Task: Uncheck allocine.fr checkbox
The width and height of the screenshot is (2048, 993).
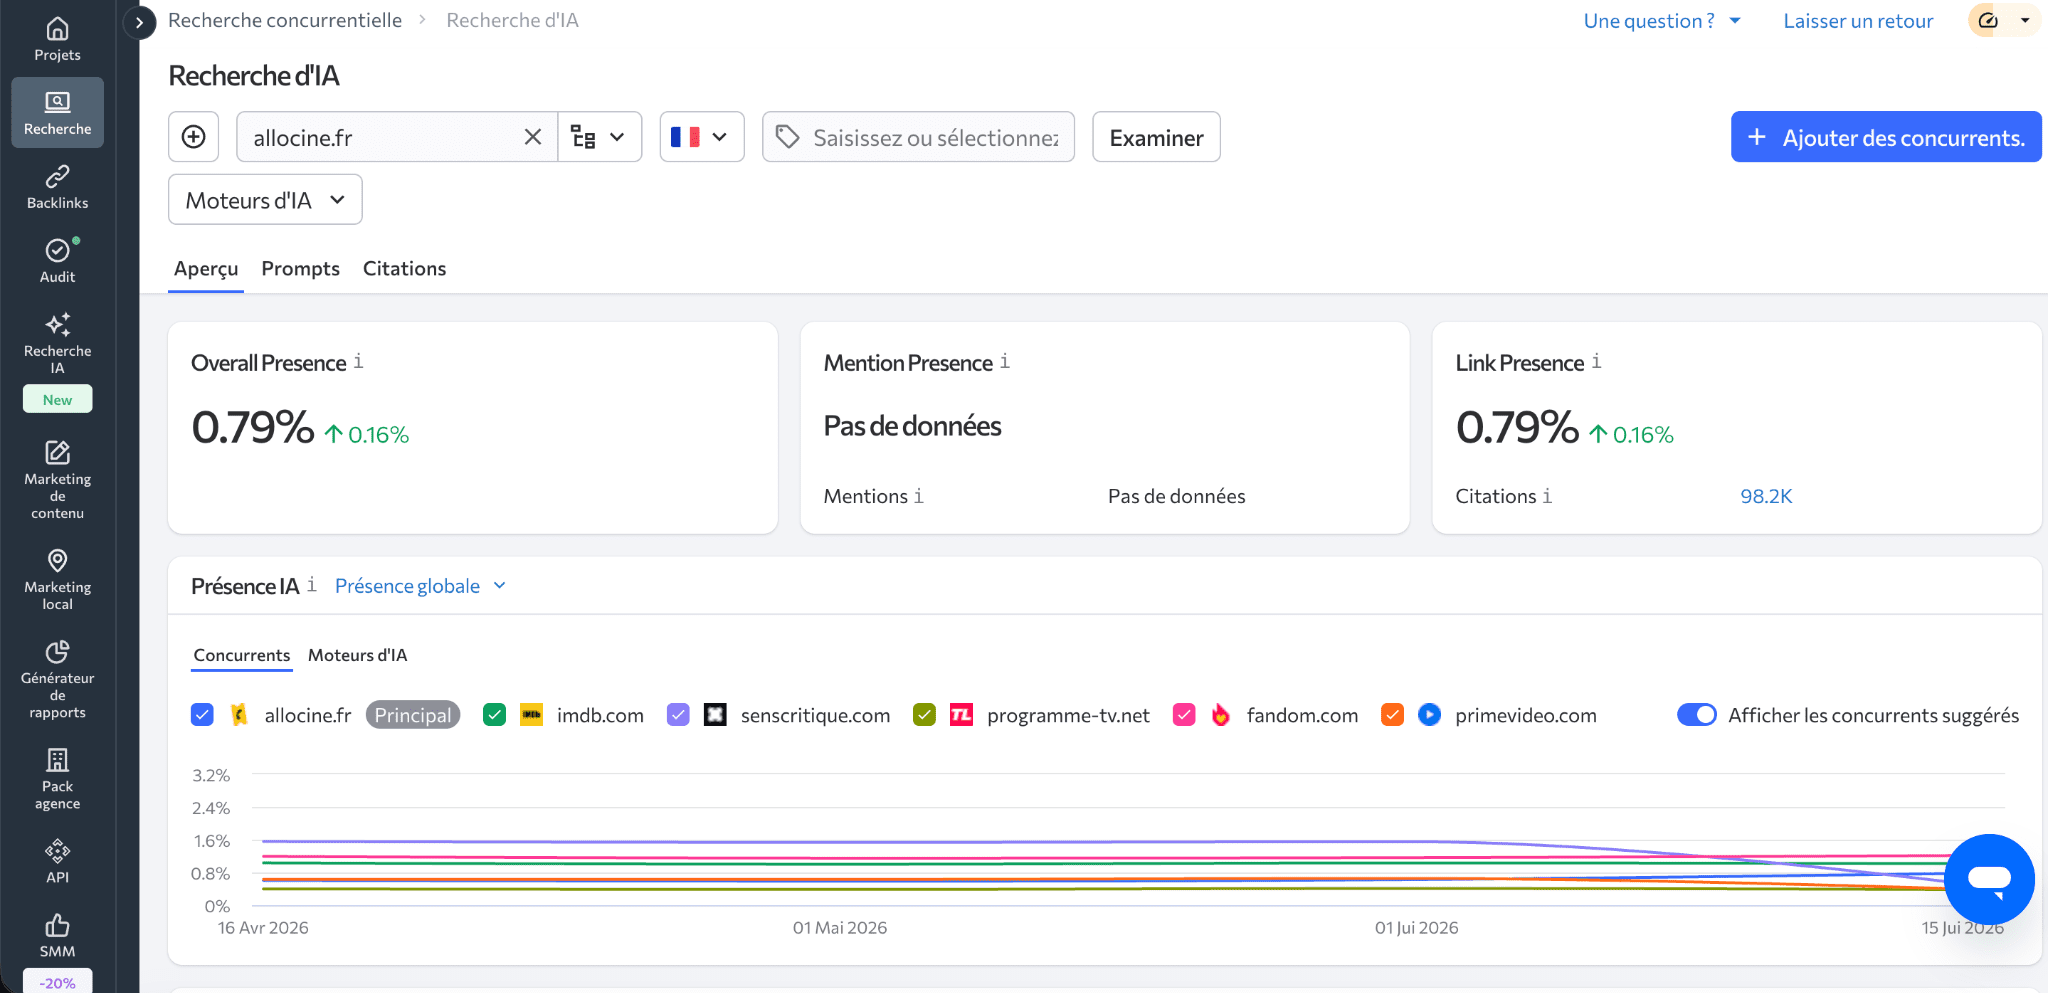Action: (202, 715)
